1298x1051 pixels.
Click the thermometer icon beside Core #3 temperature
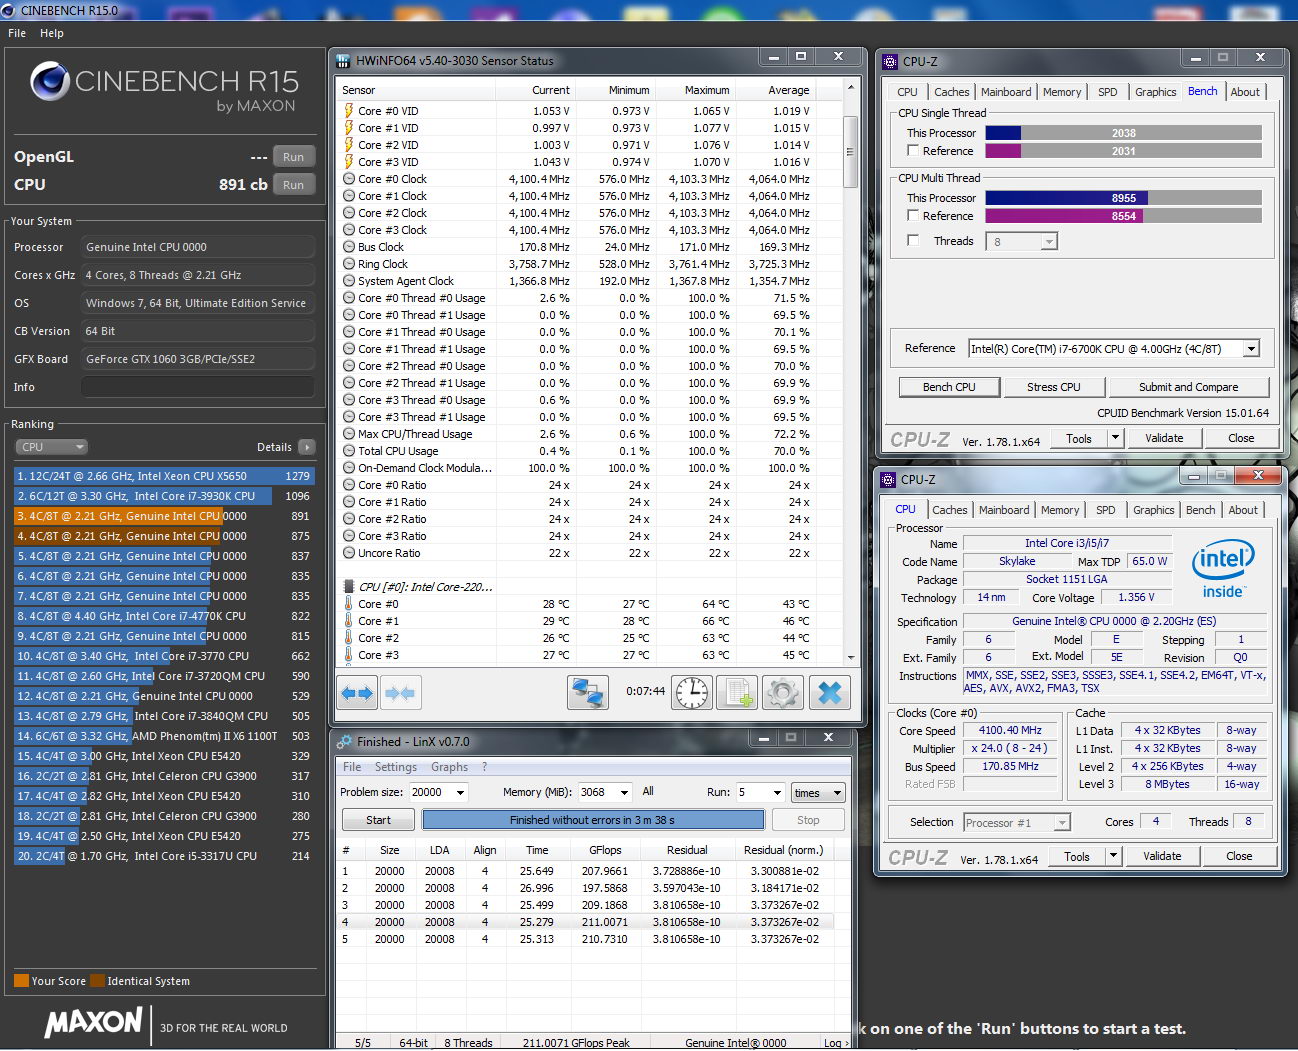pyautogui.click(x=349, y=655)
